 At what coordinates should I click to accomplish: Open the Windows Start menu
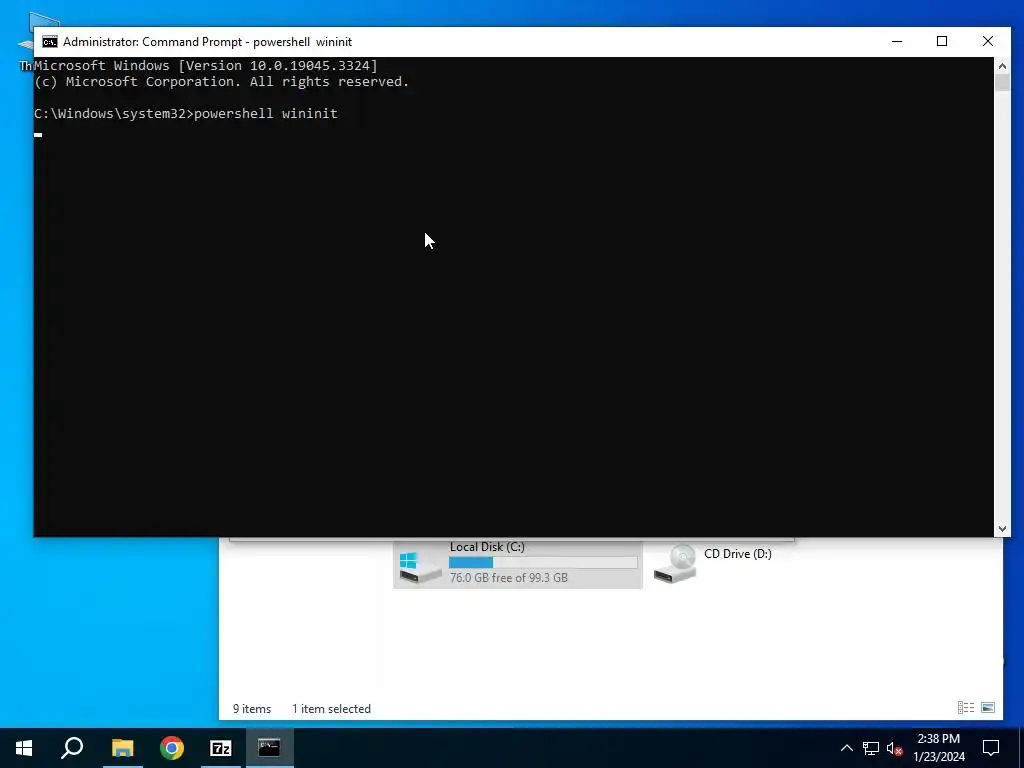click(x=24, y=748)
